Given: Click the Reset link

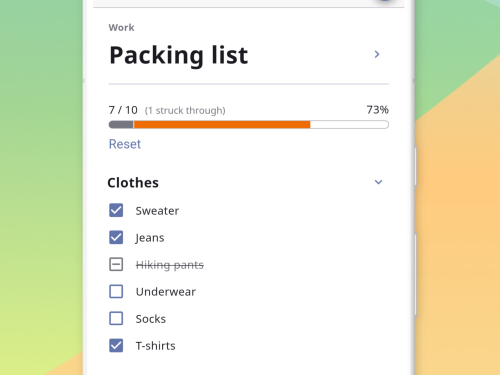Looking at the screenshot, I should tap(125, 144).
